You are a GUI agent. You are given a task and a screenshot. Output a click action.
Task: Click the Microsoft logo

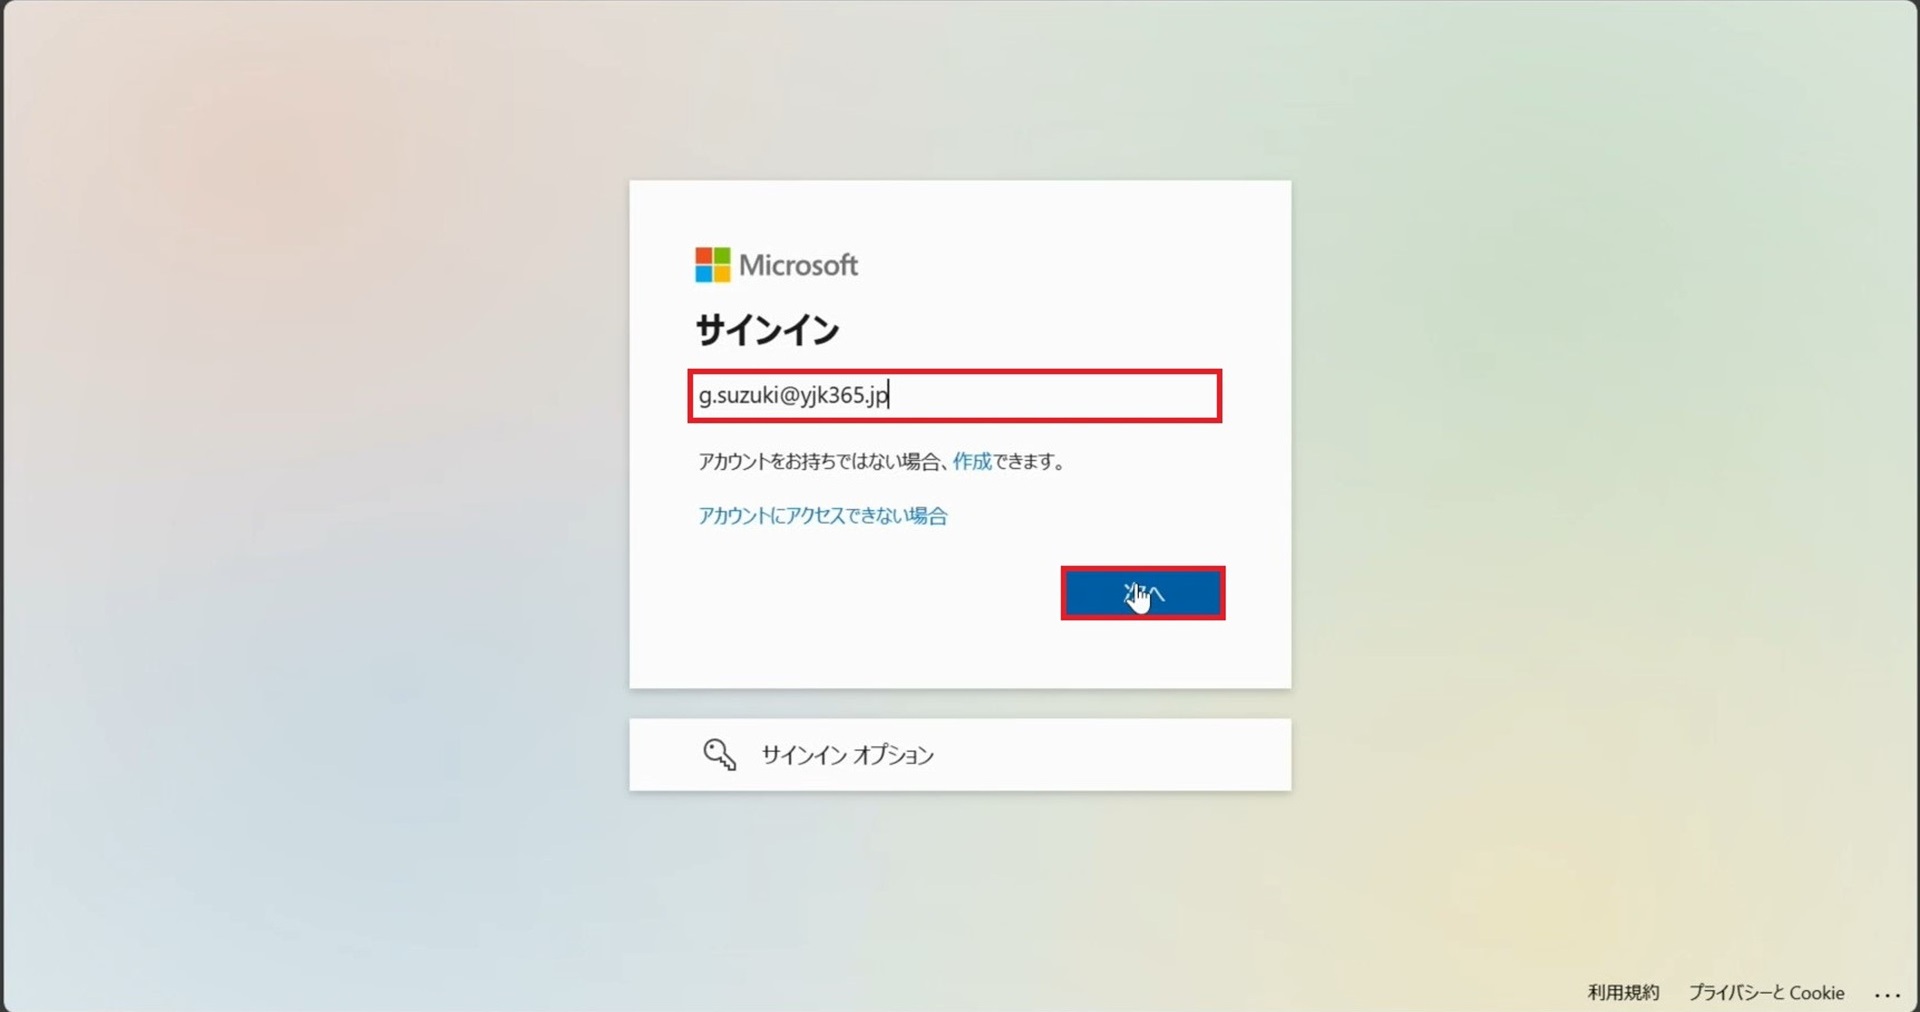pos(776,265)
